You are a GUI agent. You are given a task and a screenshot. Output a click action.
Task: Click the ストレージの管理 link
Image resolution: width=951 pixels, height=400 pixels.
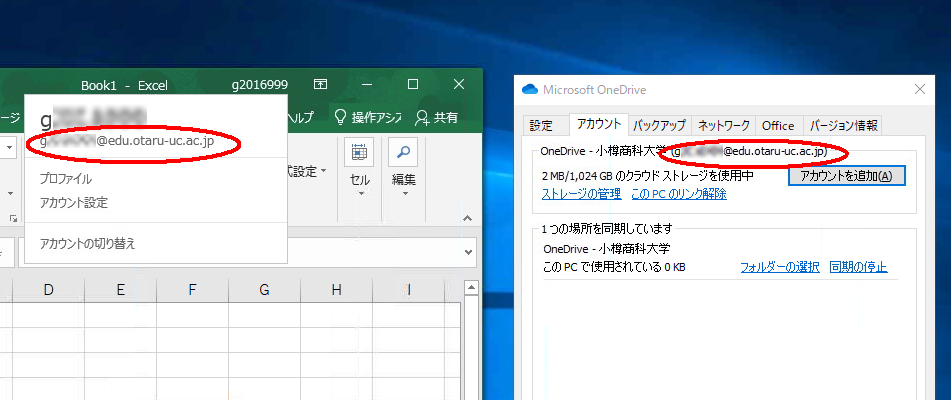click(581, 194)
